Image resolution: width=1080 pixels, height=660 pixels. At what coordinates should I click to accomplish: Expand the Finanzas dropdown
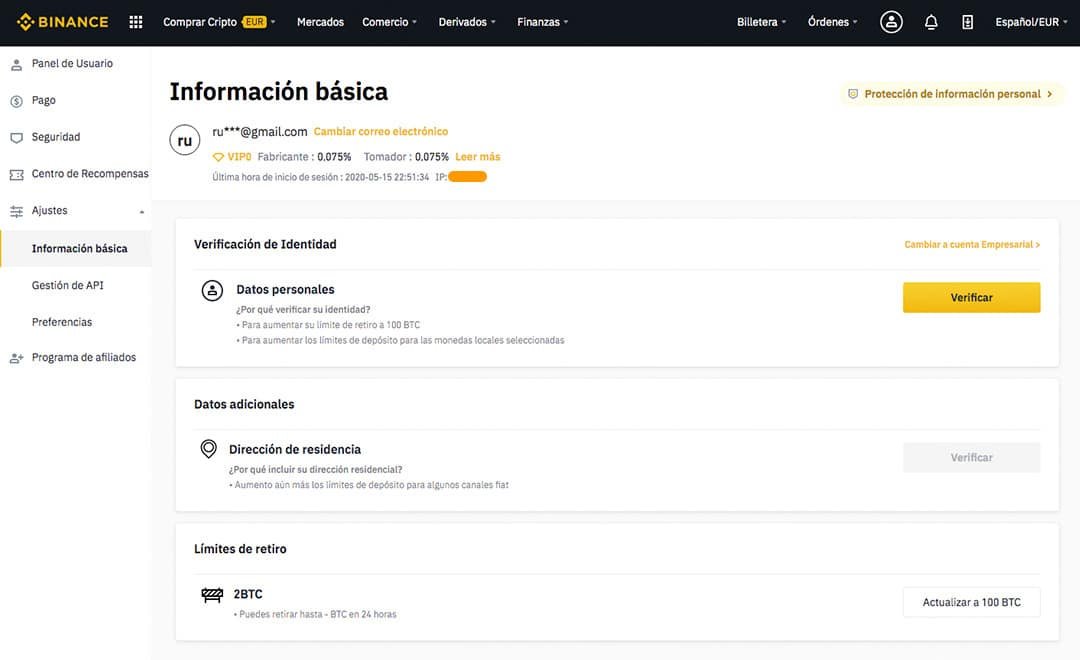coord(565,22)
